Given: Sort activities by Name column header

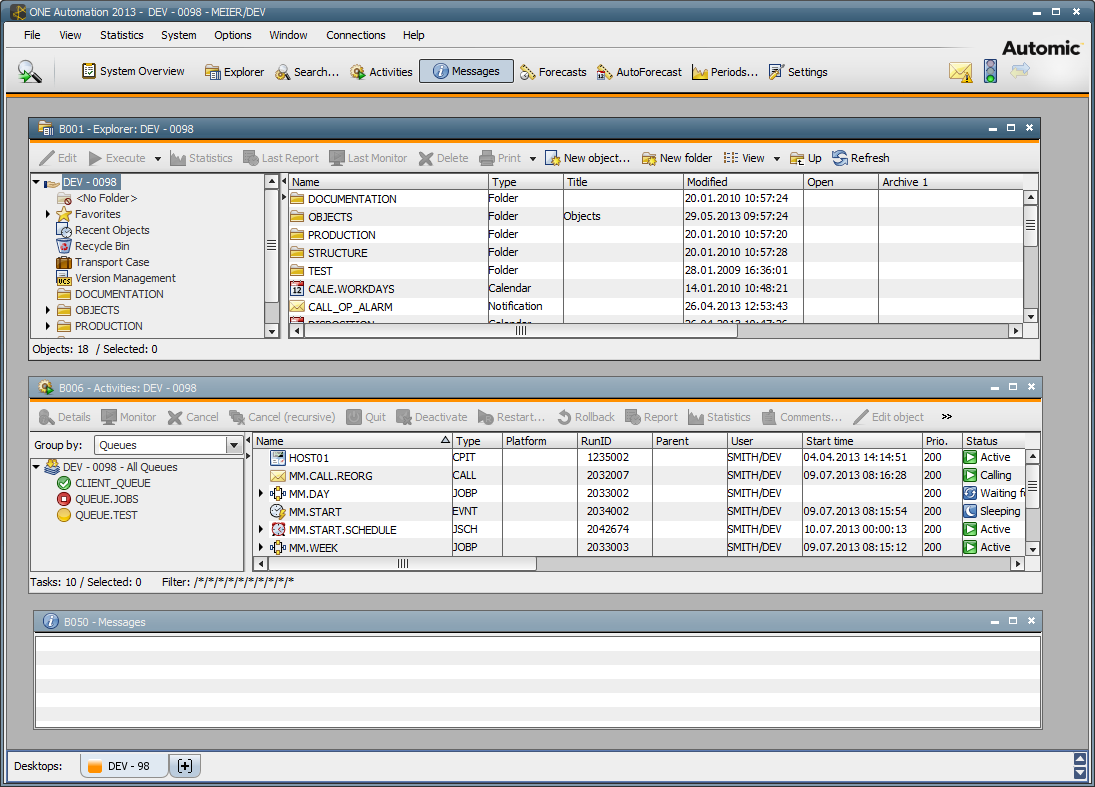Looking at the screenshot, I should [352, 441].
